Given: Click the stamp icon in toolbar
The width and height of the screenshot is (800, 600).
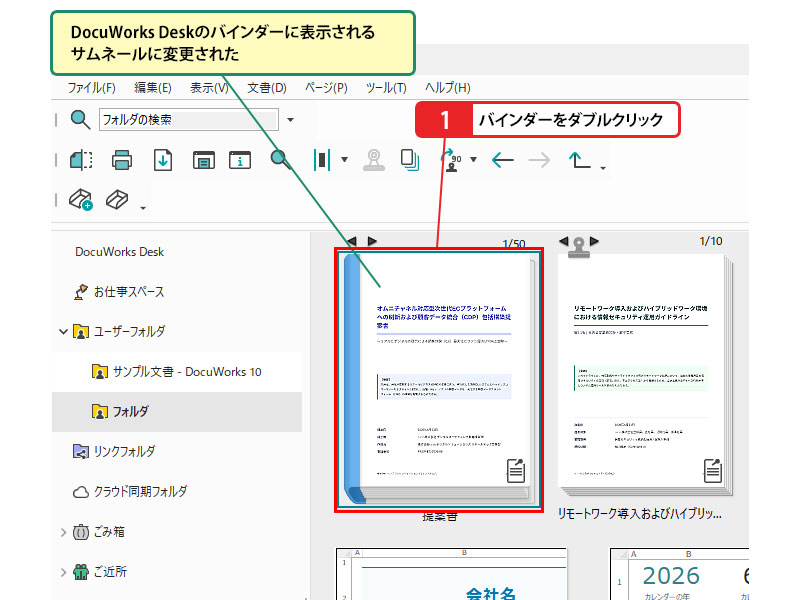Looking at the screenshot, I should [373, 160].
